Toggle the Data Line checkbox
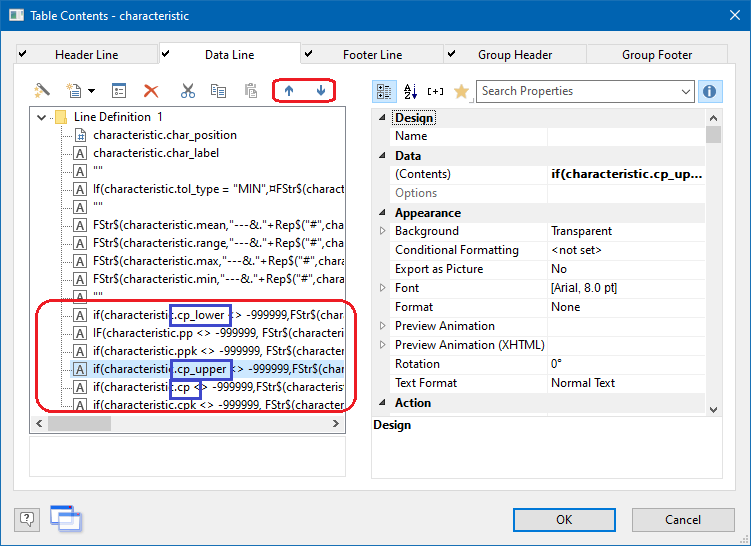The height and width of the screenshot is (546, 751). (x=165, y=54)
